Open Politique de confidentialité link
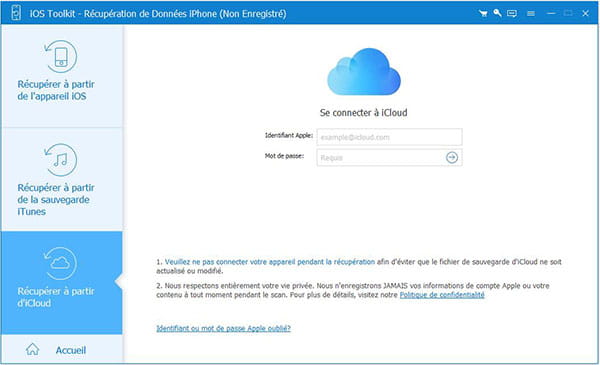Viewport: 600px width, 365px height. pos(442,295)
